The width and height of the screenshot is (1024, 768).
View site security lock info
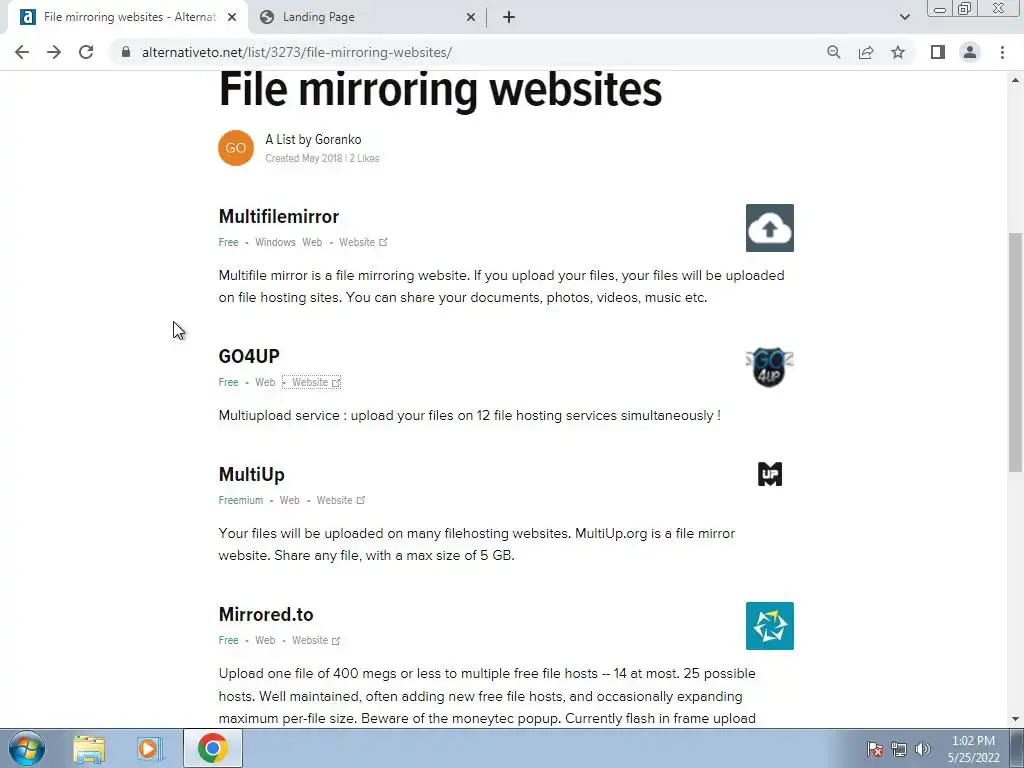click(x=126, y=52)
